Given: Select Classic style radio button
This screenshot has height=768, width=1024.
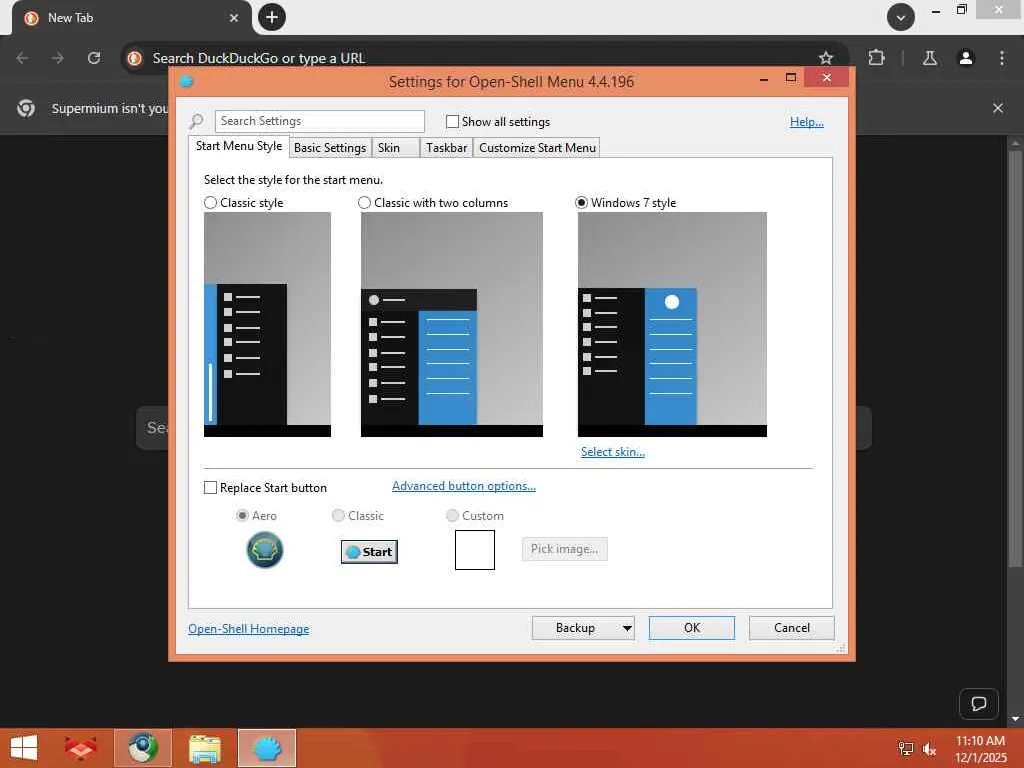Looking at the screenshot, I should (210, 203).
